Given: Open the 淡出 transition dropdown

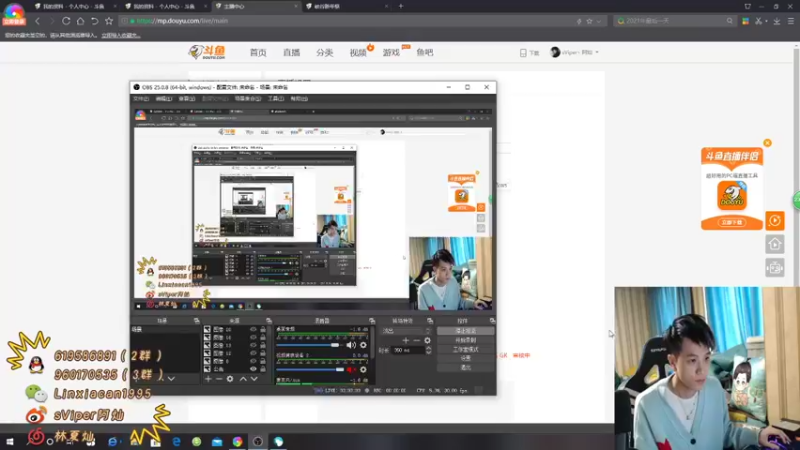Looking at the screenshot, I should click(406, 331).
